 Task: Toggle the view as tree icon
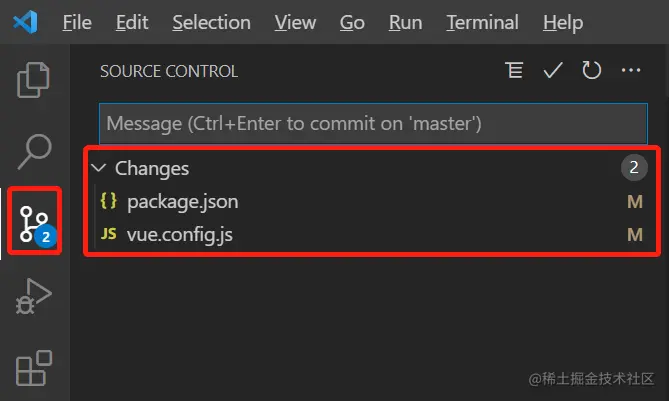tap(514, 70)
